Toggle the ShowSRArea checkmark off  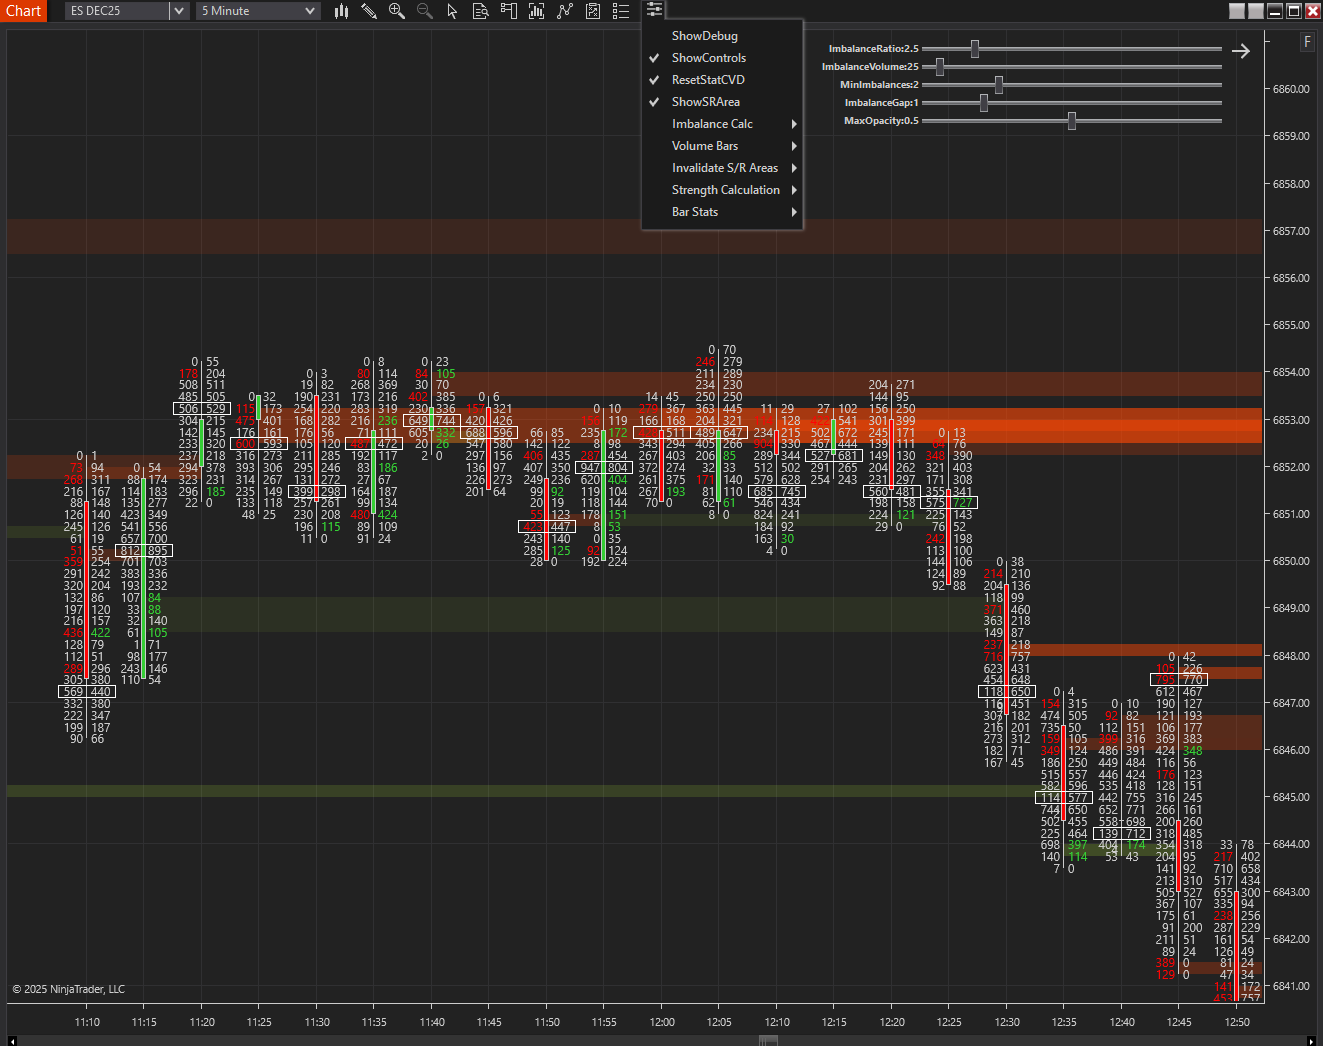705,102
